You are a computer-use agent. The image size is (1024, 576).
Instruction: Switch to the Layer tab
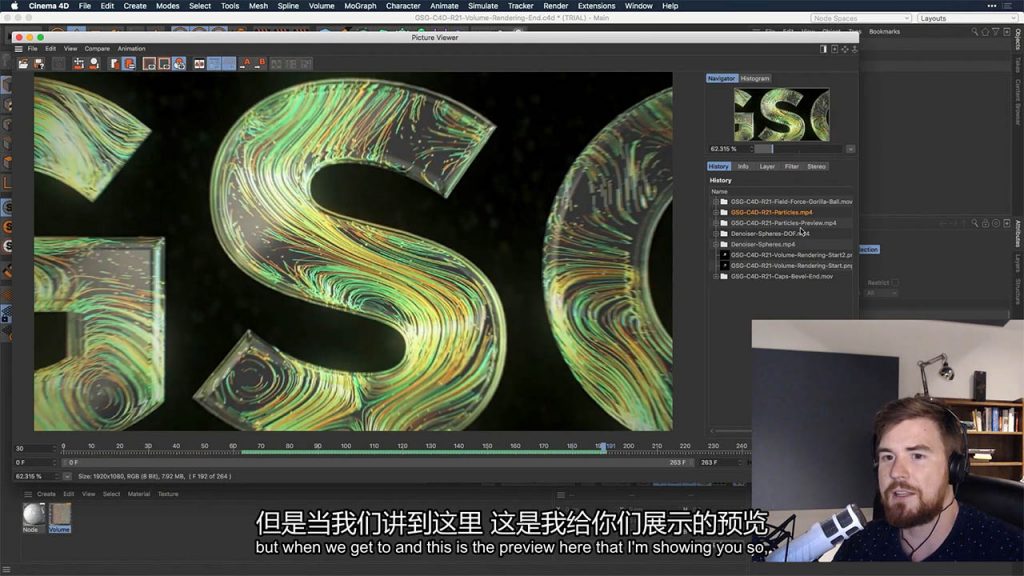[x=767, y=167]
